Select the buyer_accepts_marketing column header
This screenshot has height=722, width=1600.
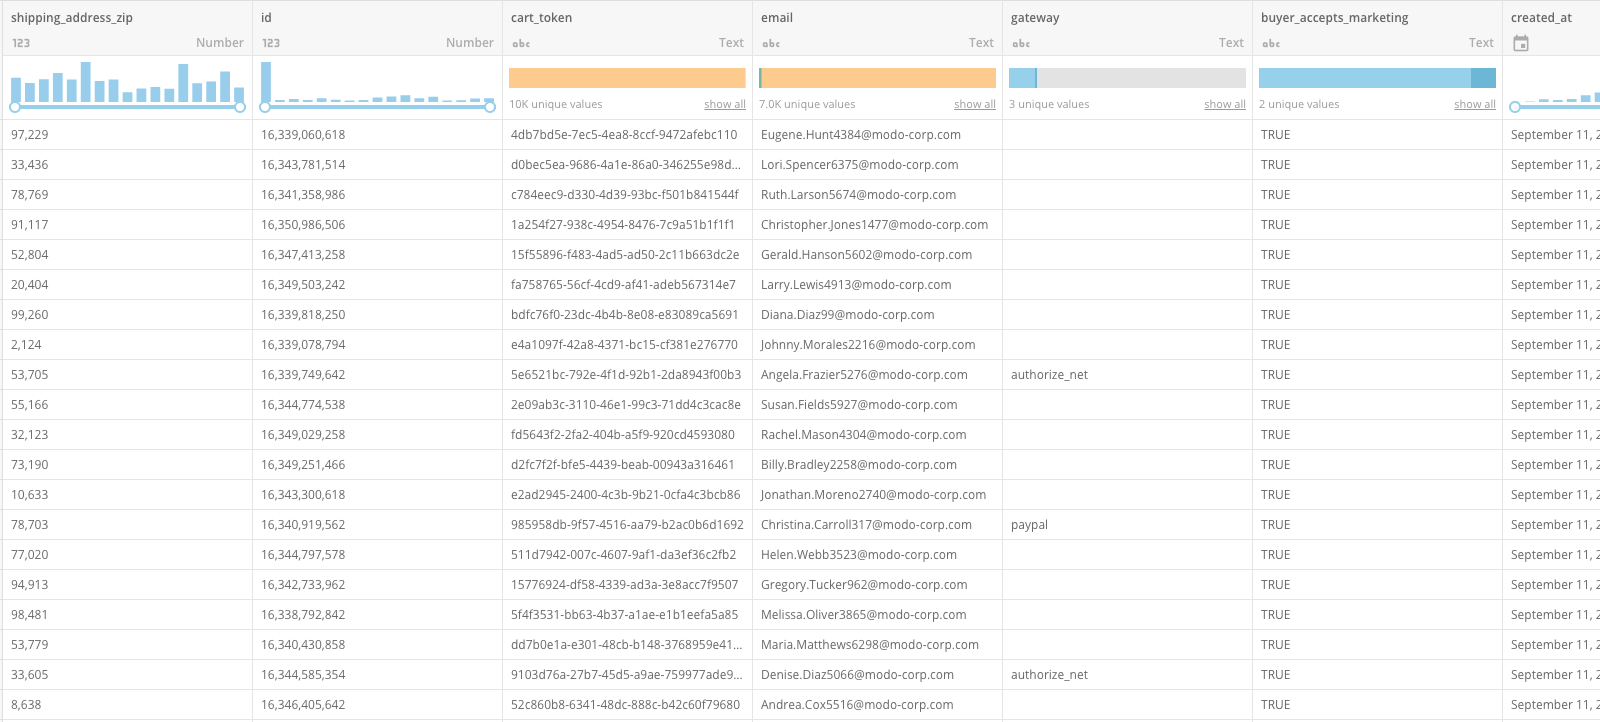(x=1334, y=18)
